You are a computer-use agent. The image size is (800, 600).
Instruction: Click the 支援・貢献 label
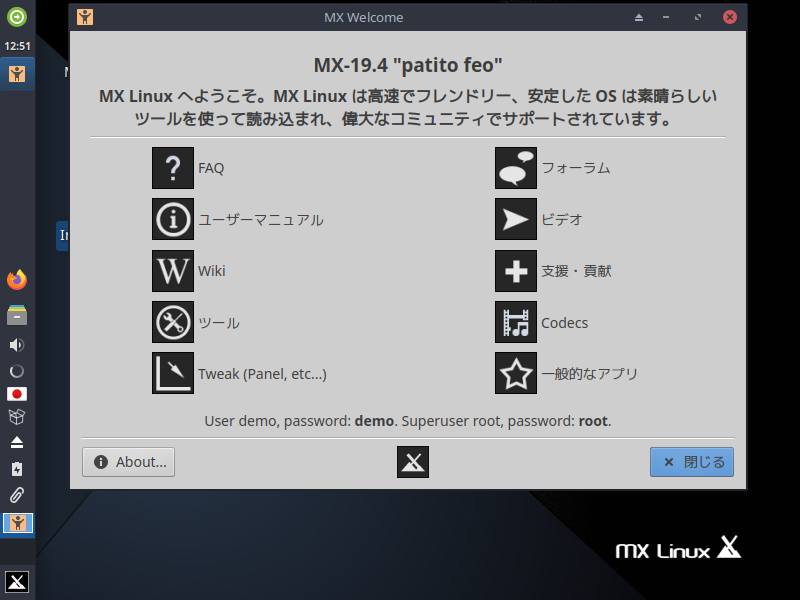pyautogui.click(x=576, y=271)
